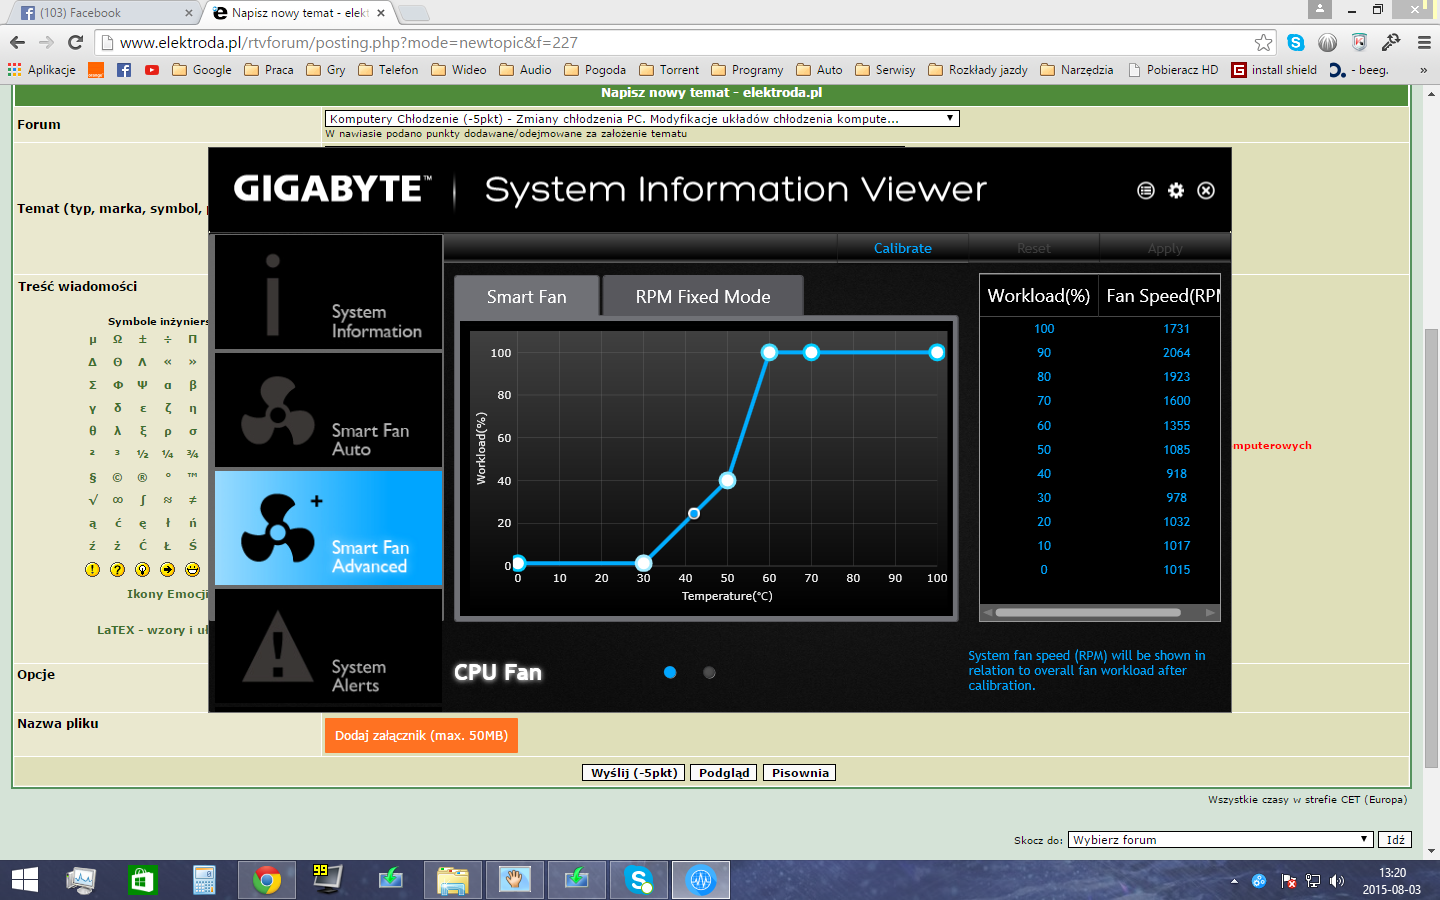Reload the elektroda page
The height and width of the screenshot is (900, 1440).
(x=75, y=42)
